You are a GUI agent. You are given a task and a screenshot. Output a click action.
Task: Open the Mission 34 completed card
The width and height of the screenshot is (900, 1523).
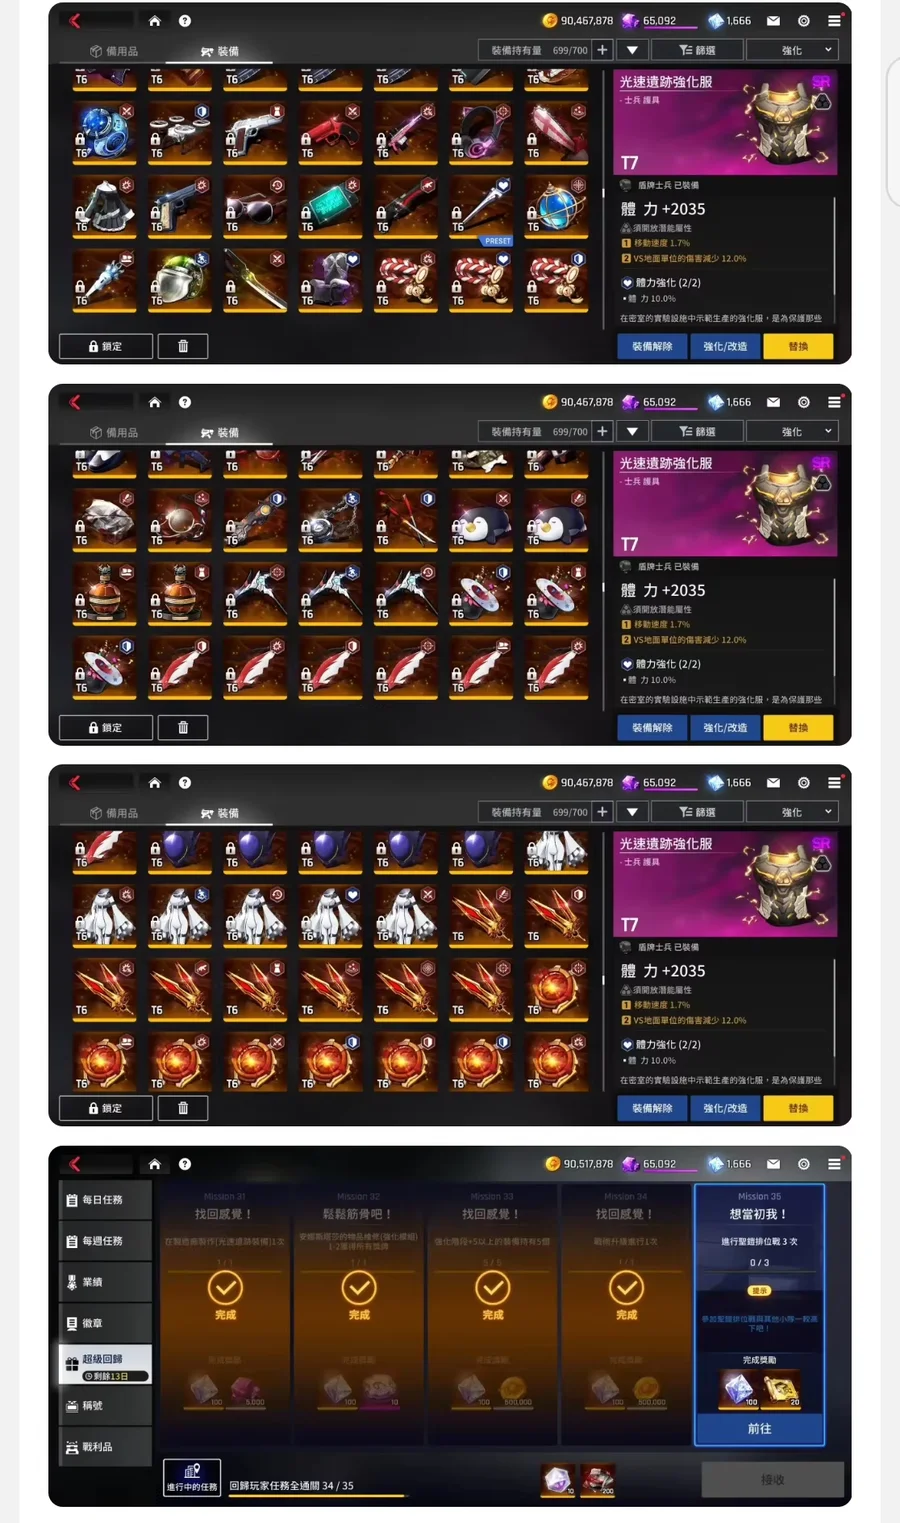[x=626, y=1315]
